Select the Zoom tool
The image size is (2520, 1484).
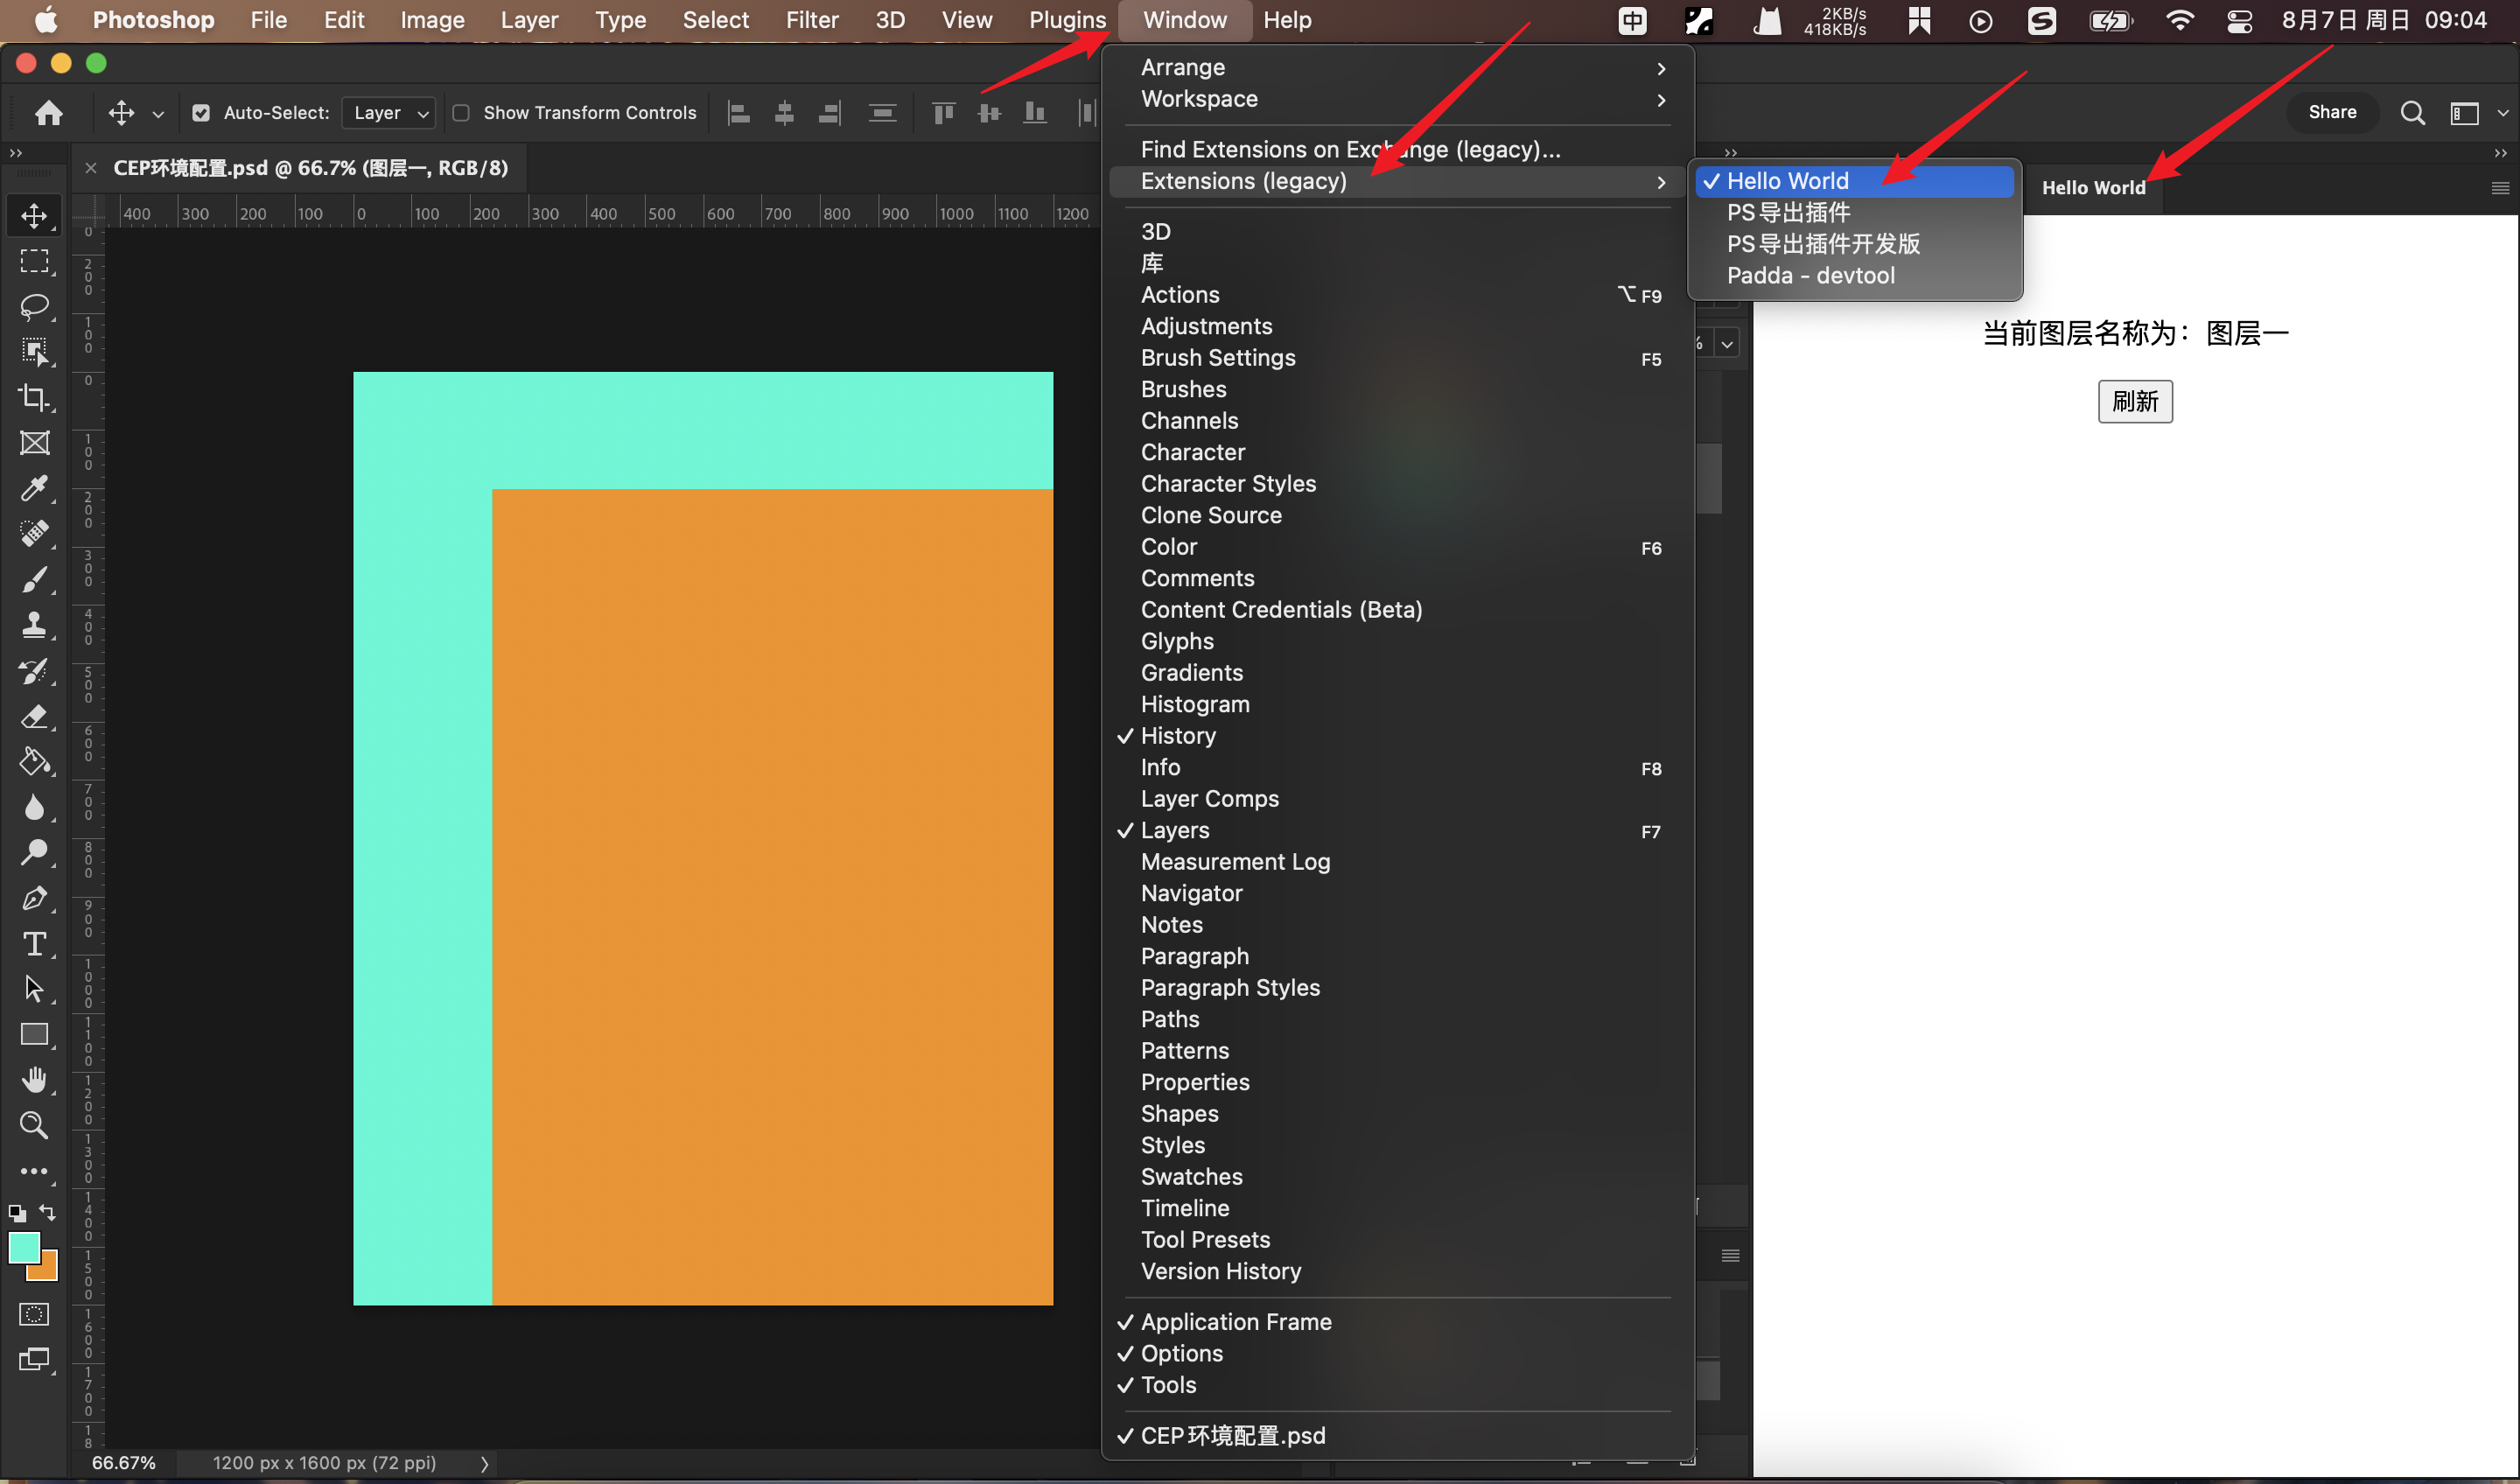click(x=34, y=1125)
